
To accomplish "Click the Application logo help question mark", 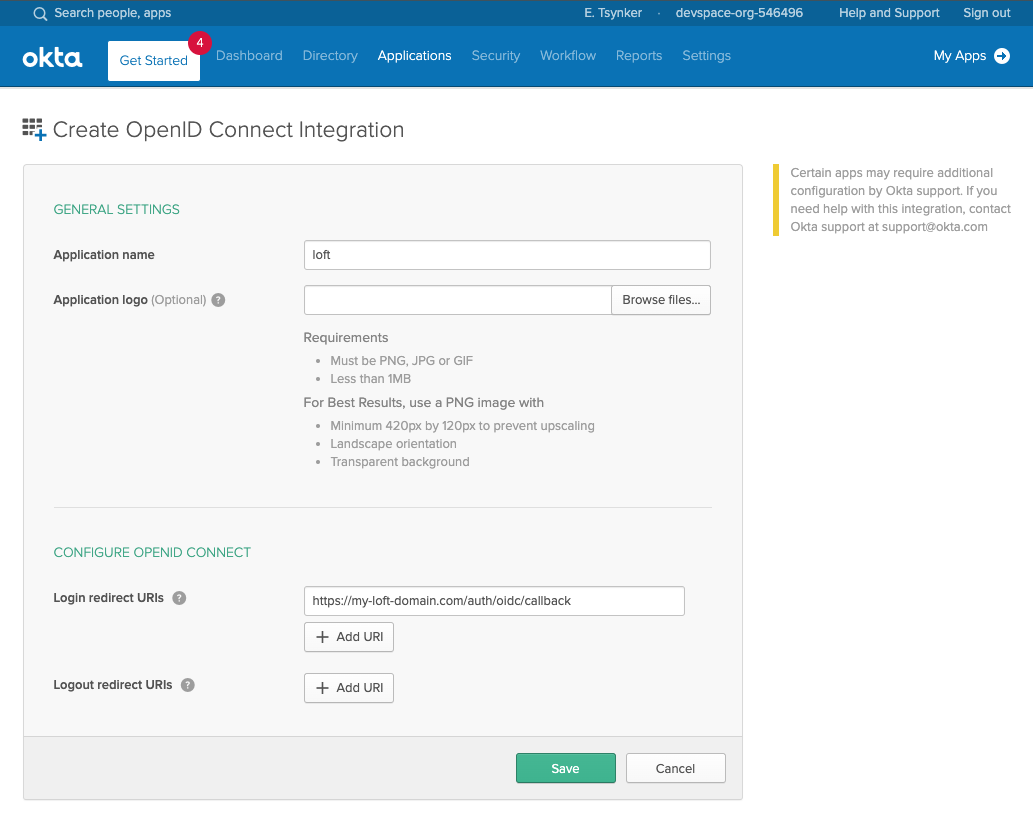I will tap(218, 299).
